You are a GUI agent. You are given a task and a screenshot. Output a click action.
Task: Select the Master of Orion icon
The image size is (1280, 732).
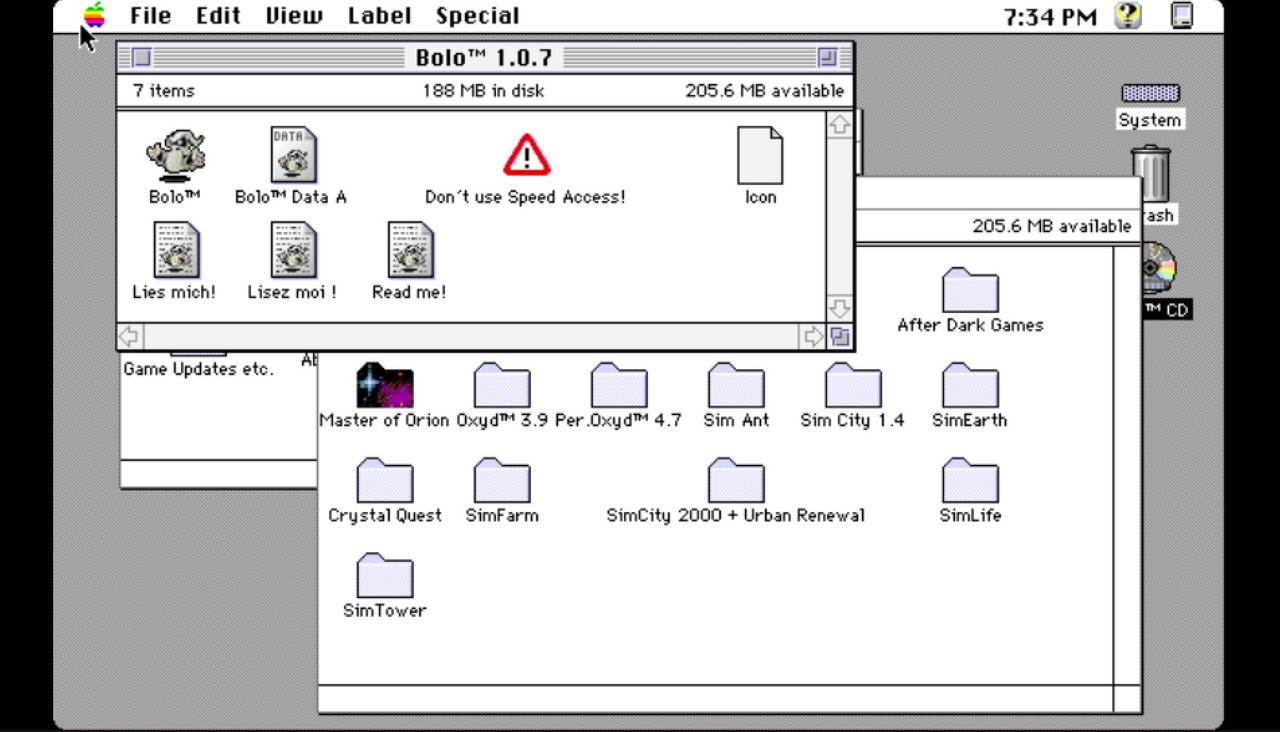pyautogui.click(x=385, y=385)
